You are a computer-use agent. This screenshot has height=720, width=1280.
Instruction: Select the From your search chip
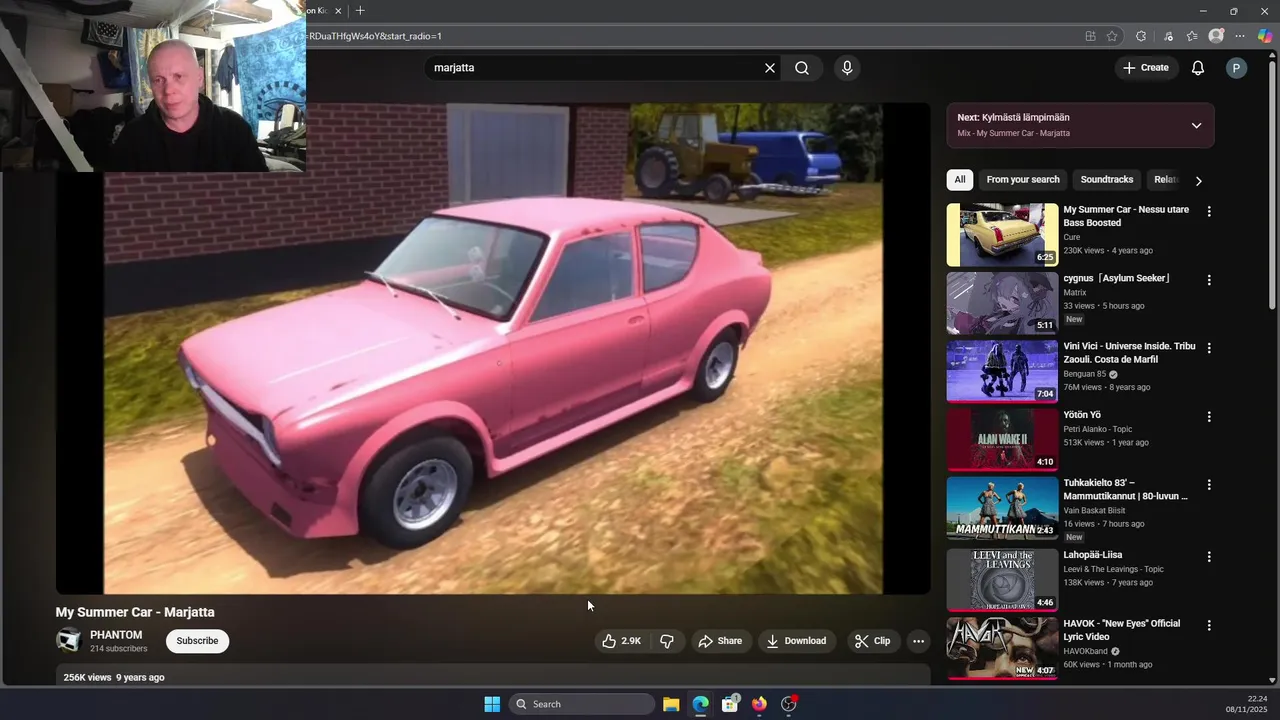(x=1023, y=180)
